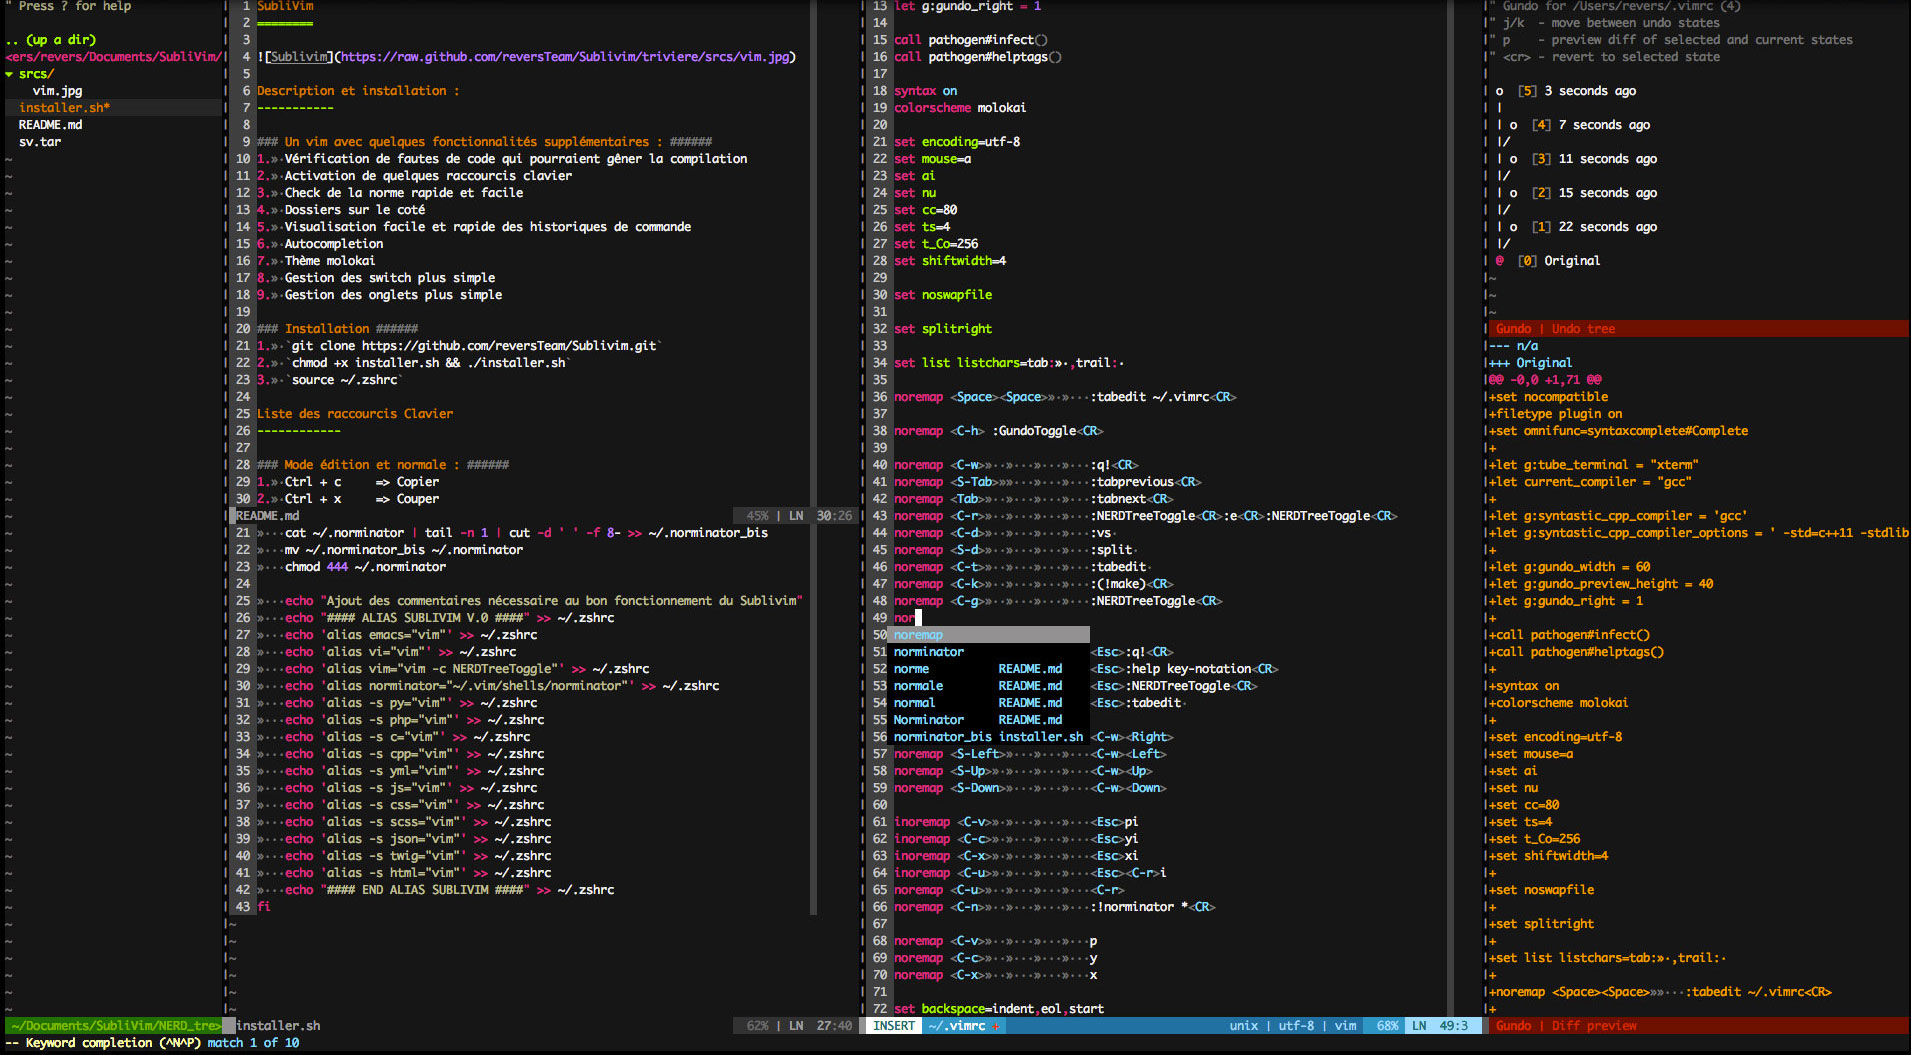This screenshot has width=1911, height=1055.
Task: Open README.md in the NERDTree panel
Action: pyautogui.click(x=50, y=125)
